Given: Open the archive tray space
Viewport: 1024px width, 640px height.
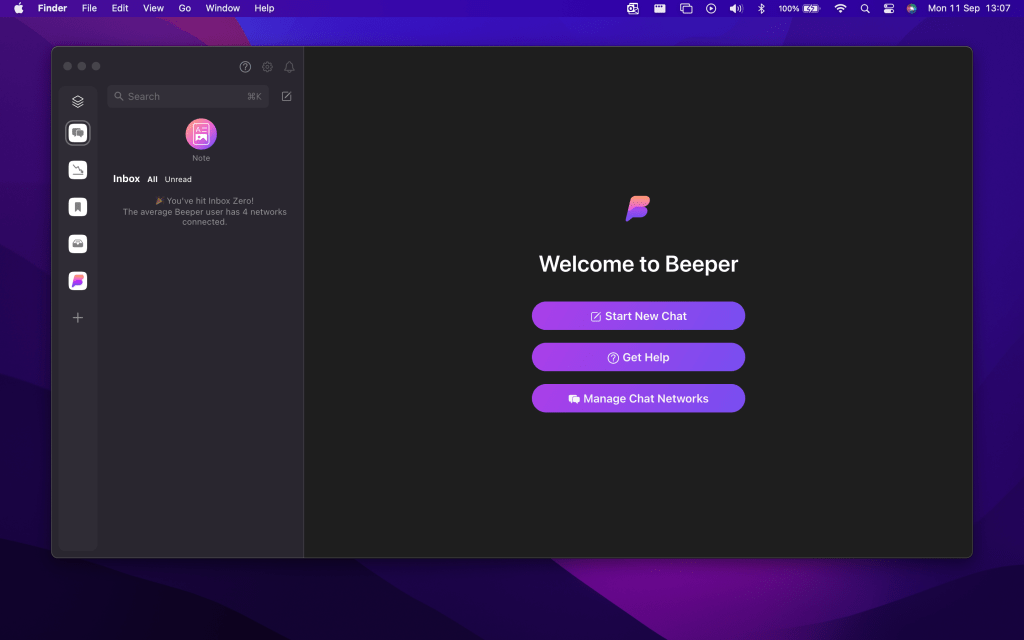Looking at the screenshot, I should tap(78, 244).
